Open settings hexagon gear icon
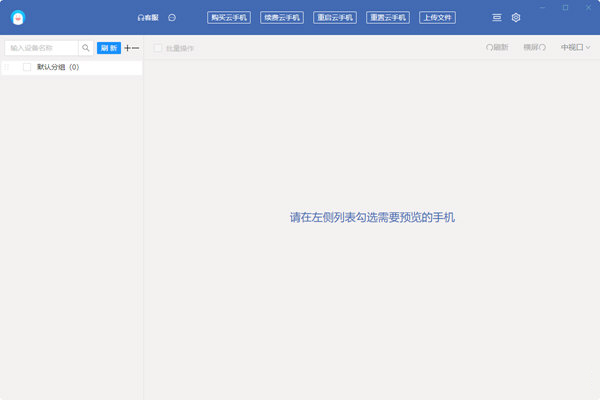The width and height of the screenshot is (600, 400). click(516, 18)
